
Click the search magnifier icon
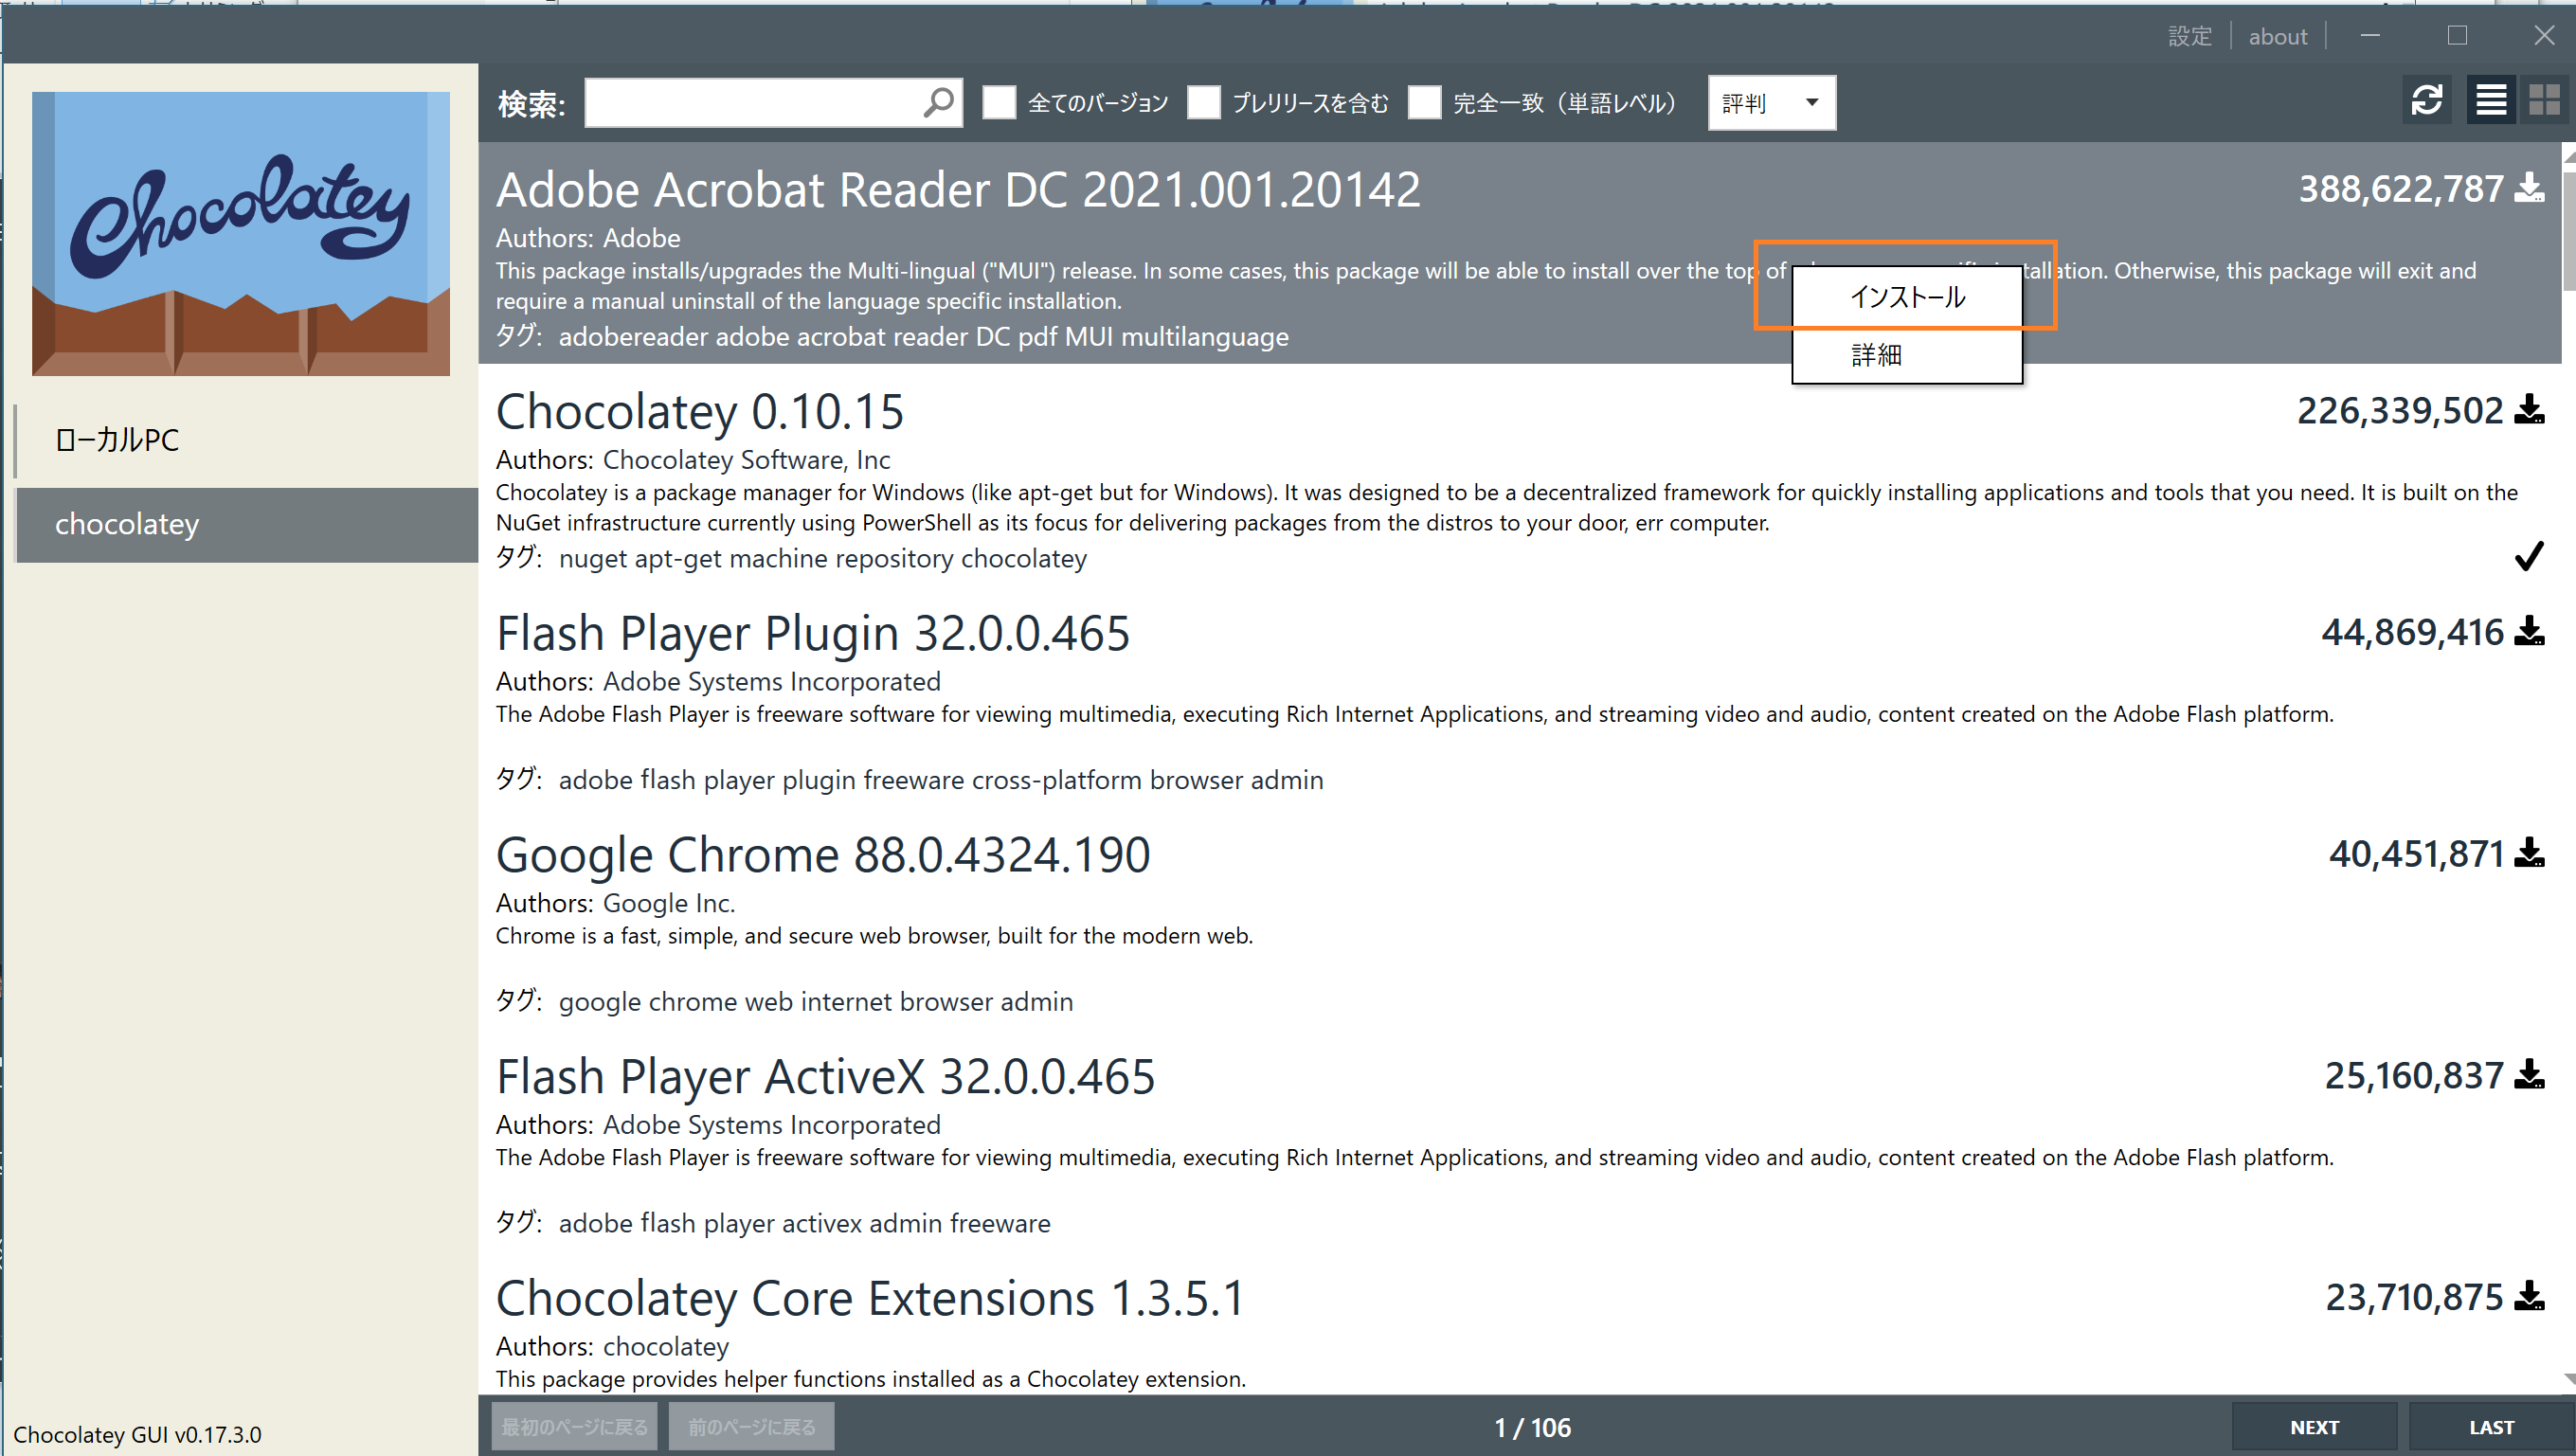(x=939, y=102)
